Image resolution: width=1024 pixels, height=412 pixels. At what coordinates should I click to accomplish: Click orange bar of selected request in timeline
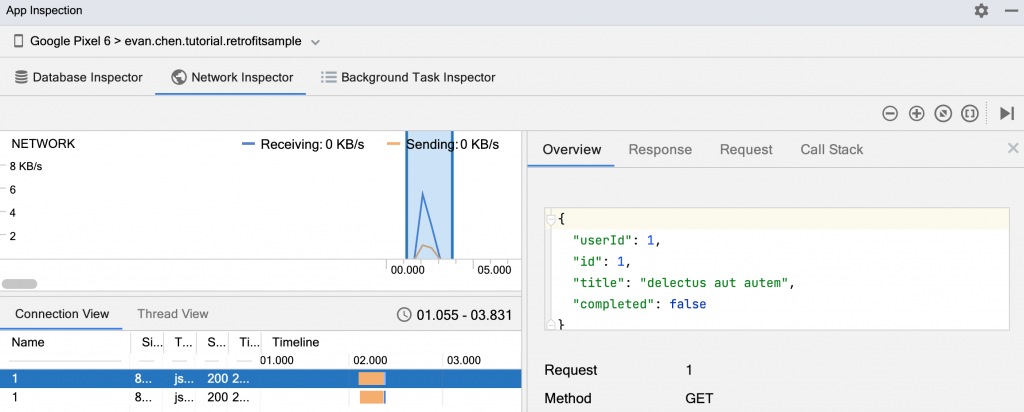[372, 378]
